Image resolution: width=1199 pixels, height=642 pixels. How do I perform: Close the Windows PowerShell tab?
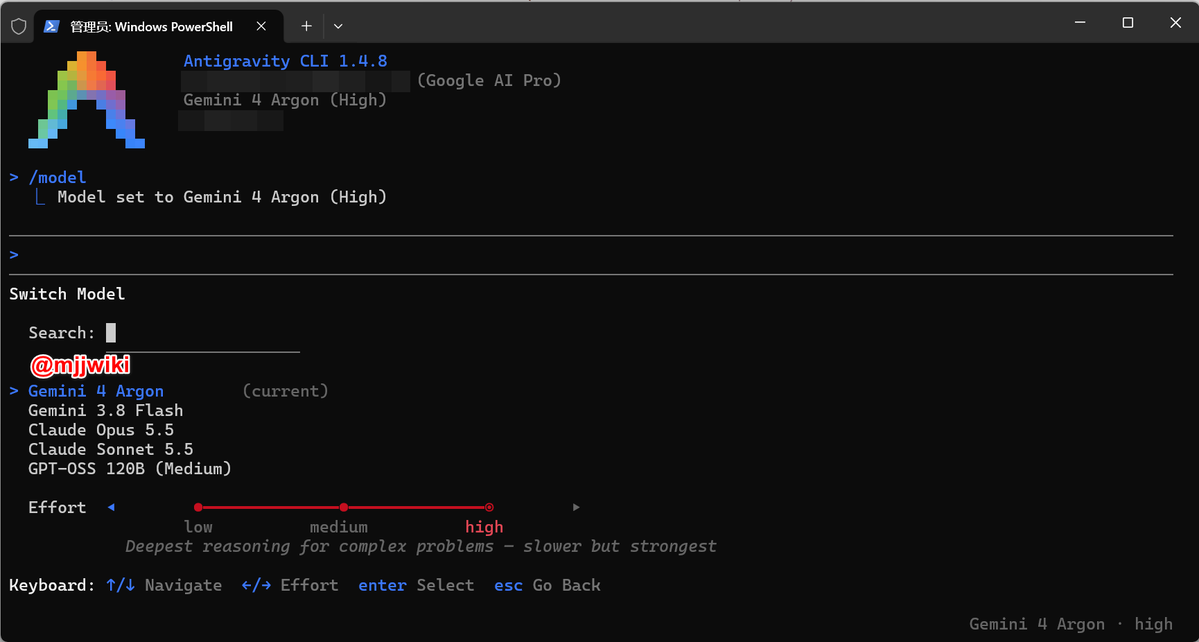click(262, 26)
